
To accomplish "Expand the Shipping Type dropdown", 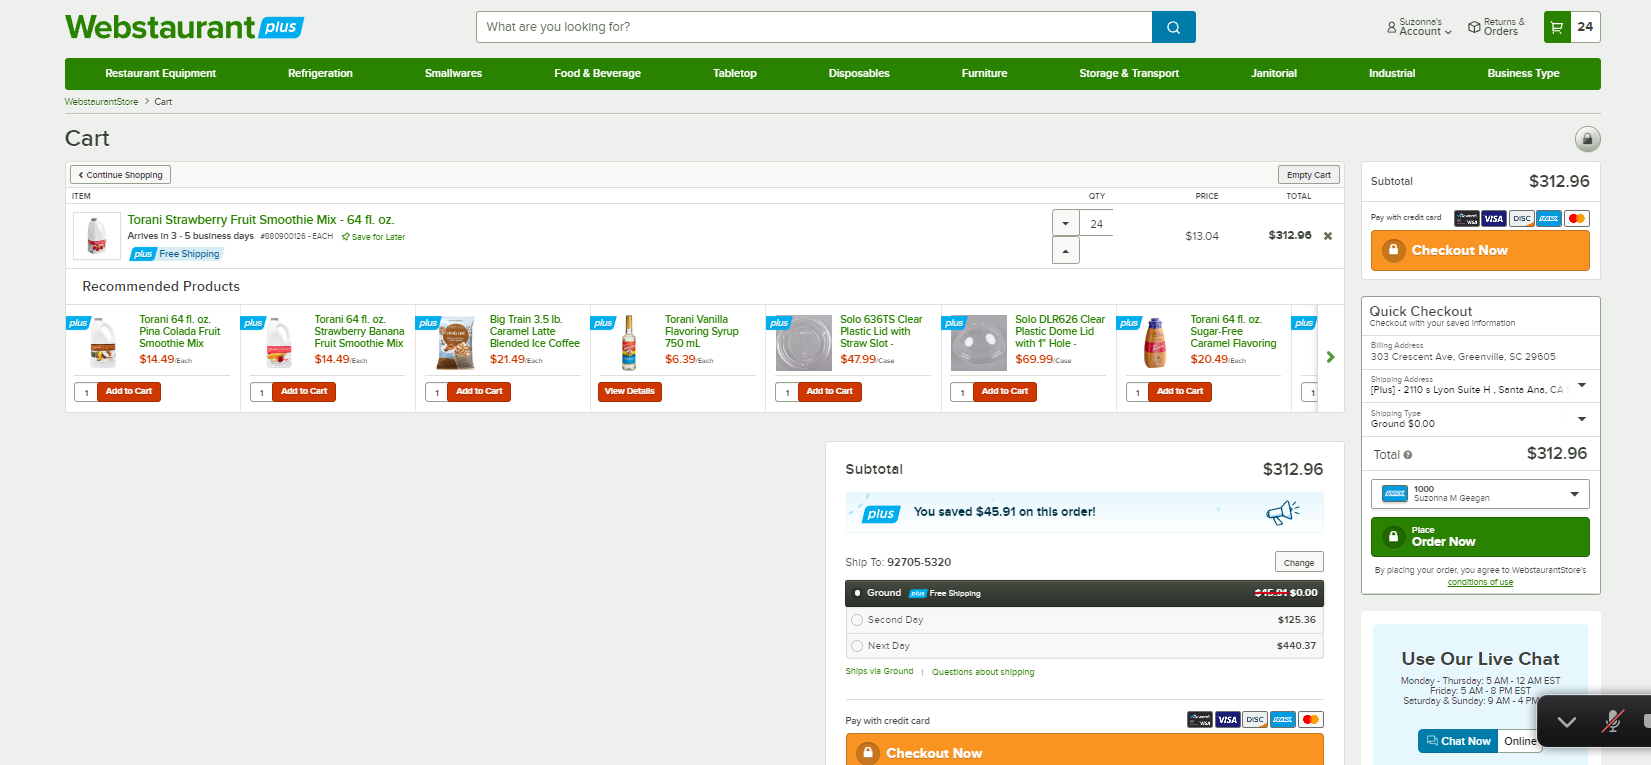I will [1582, 419].
